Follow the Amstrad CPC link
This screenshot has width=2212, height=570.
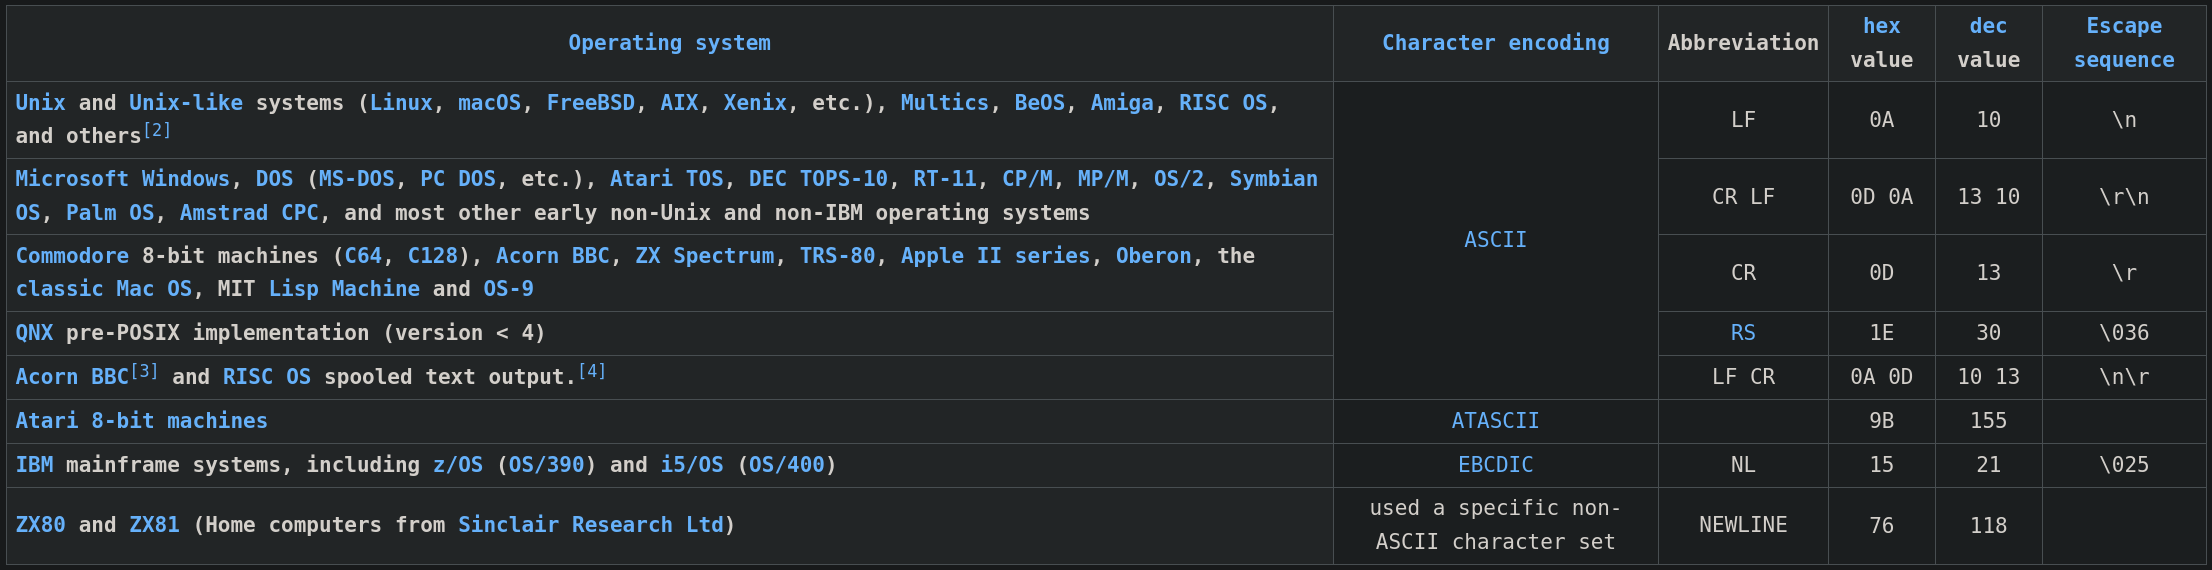tap(248, 213)
